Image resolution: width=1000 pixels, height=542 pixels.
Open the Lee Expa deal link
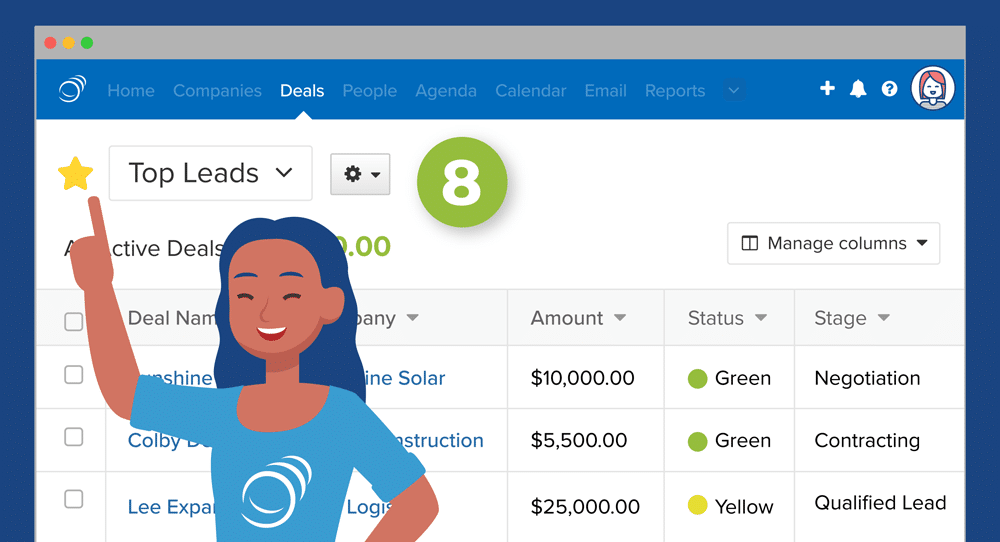160,507
